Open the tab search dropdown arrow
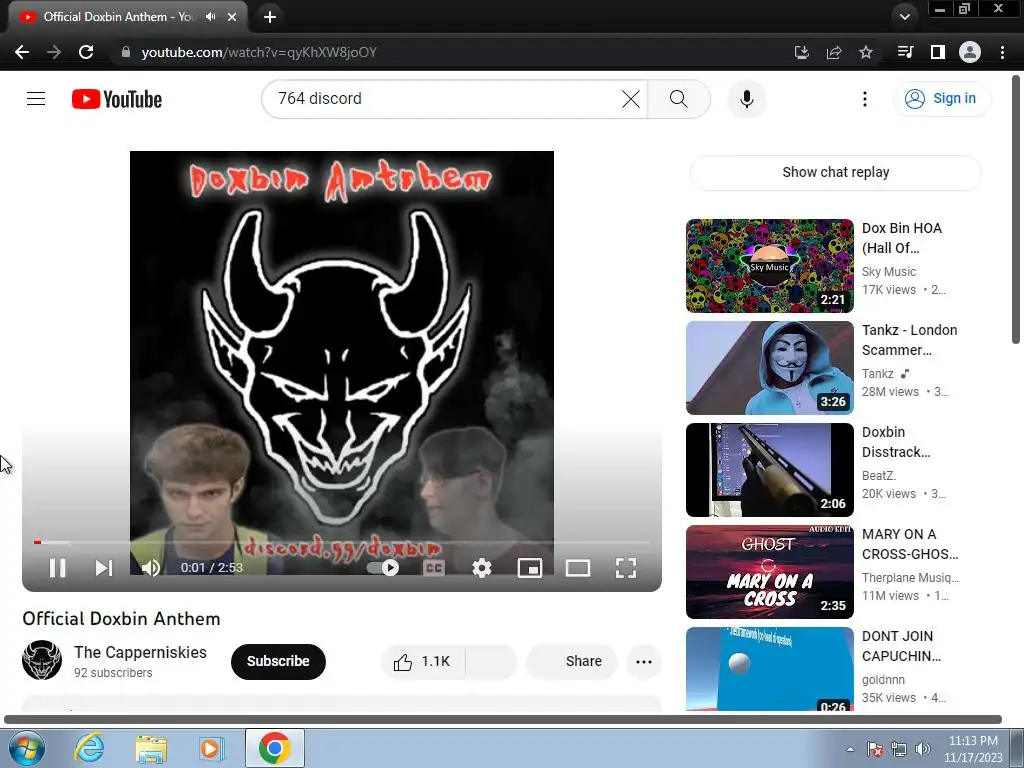The height and width of the screenshot is (768, 1024). [x=904, y=17]
